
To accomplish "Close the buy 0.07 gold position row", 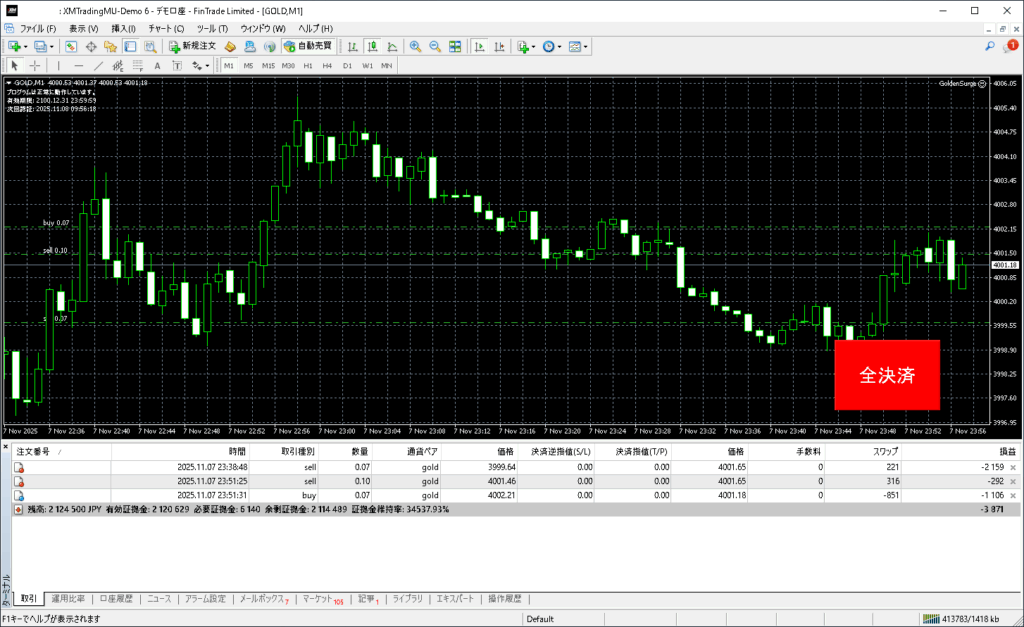I will [x=1013, y=495].
